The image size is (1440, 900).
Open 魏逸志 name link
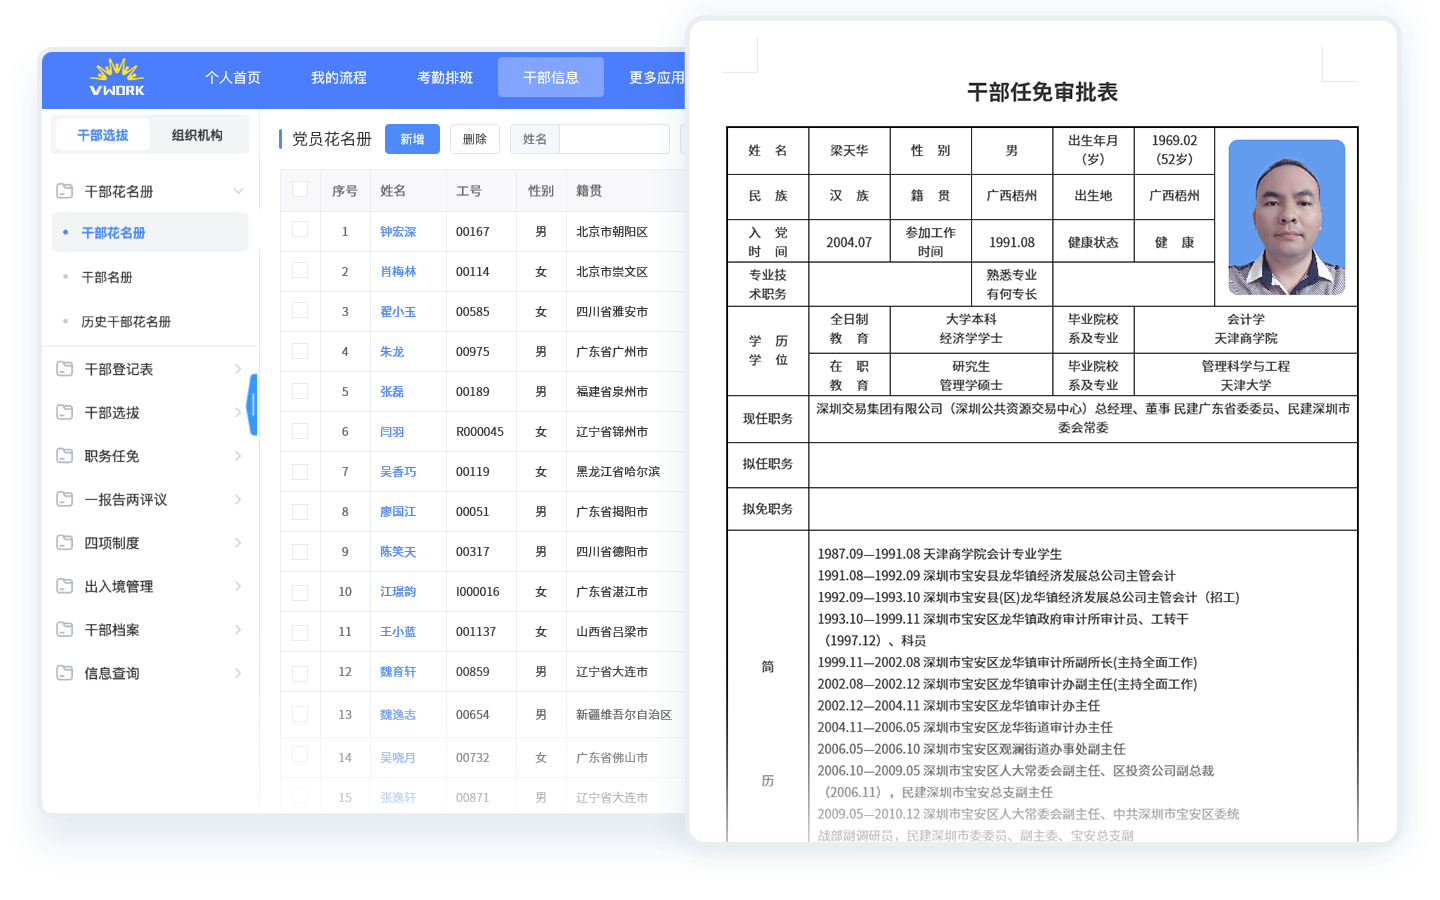coord(398,714)
